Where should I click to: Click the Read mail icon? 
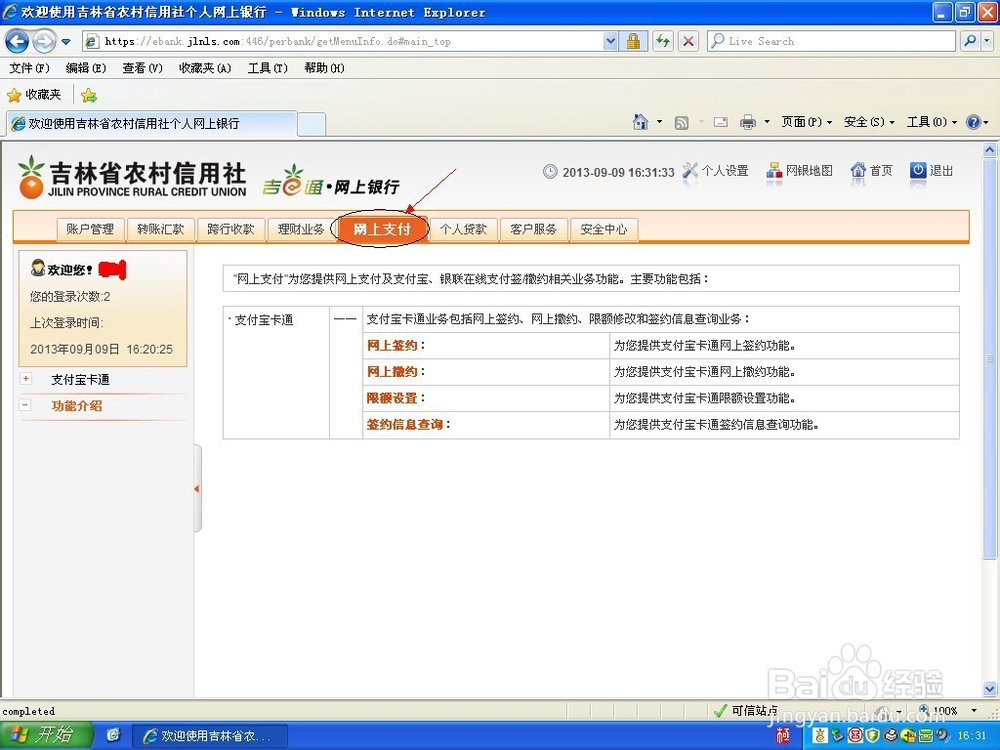click(721, 122)
